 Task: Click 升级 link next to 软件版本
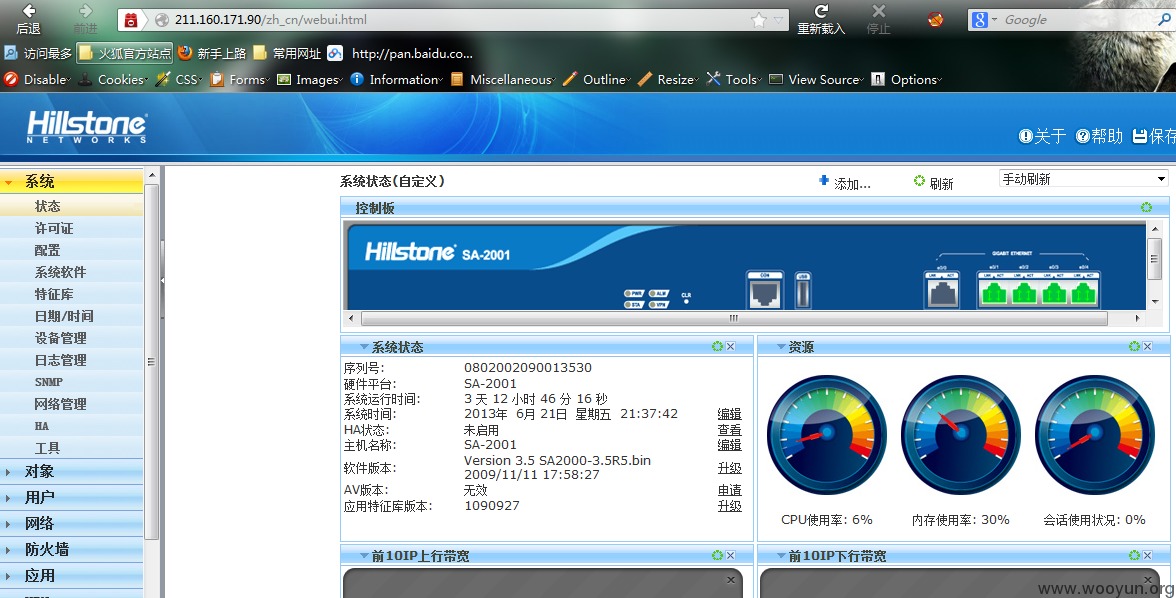pyautogui.click(x=730, y=467)
